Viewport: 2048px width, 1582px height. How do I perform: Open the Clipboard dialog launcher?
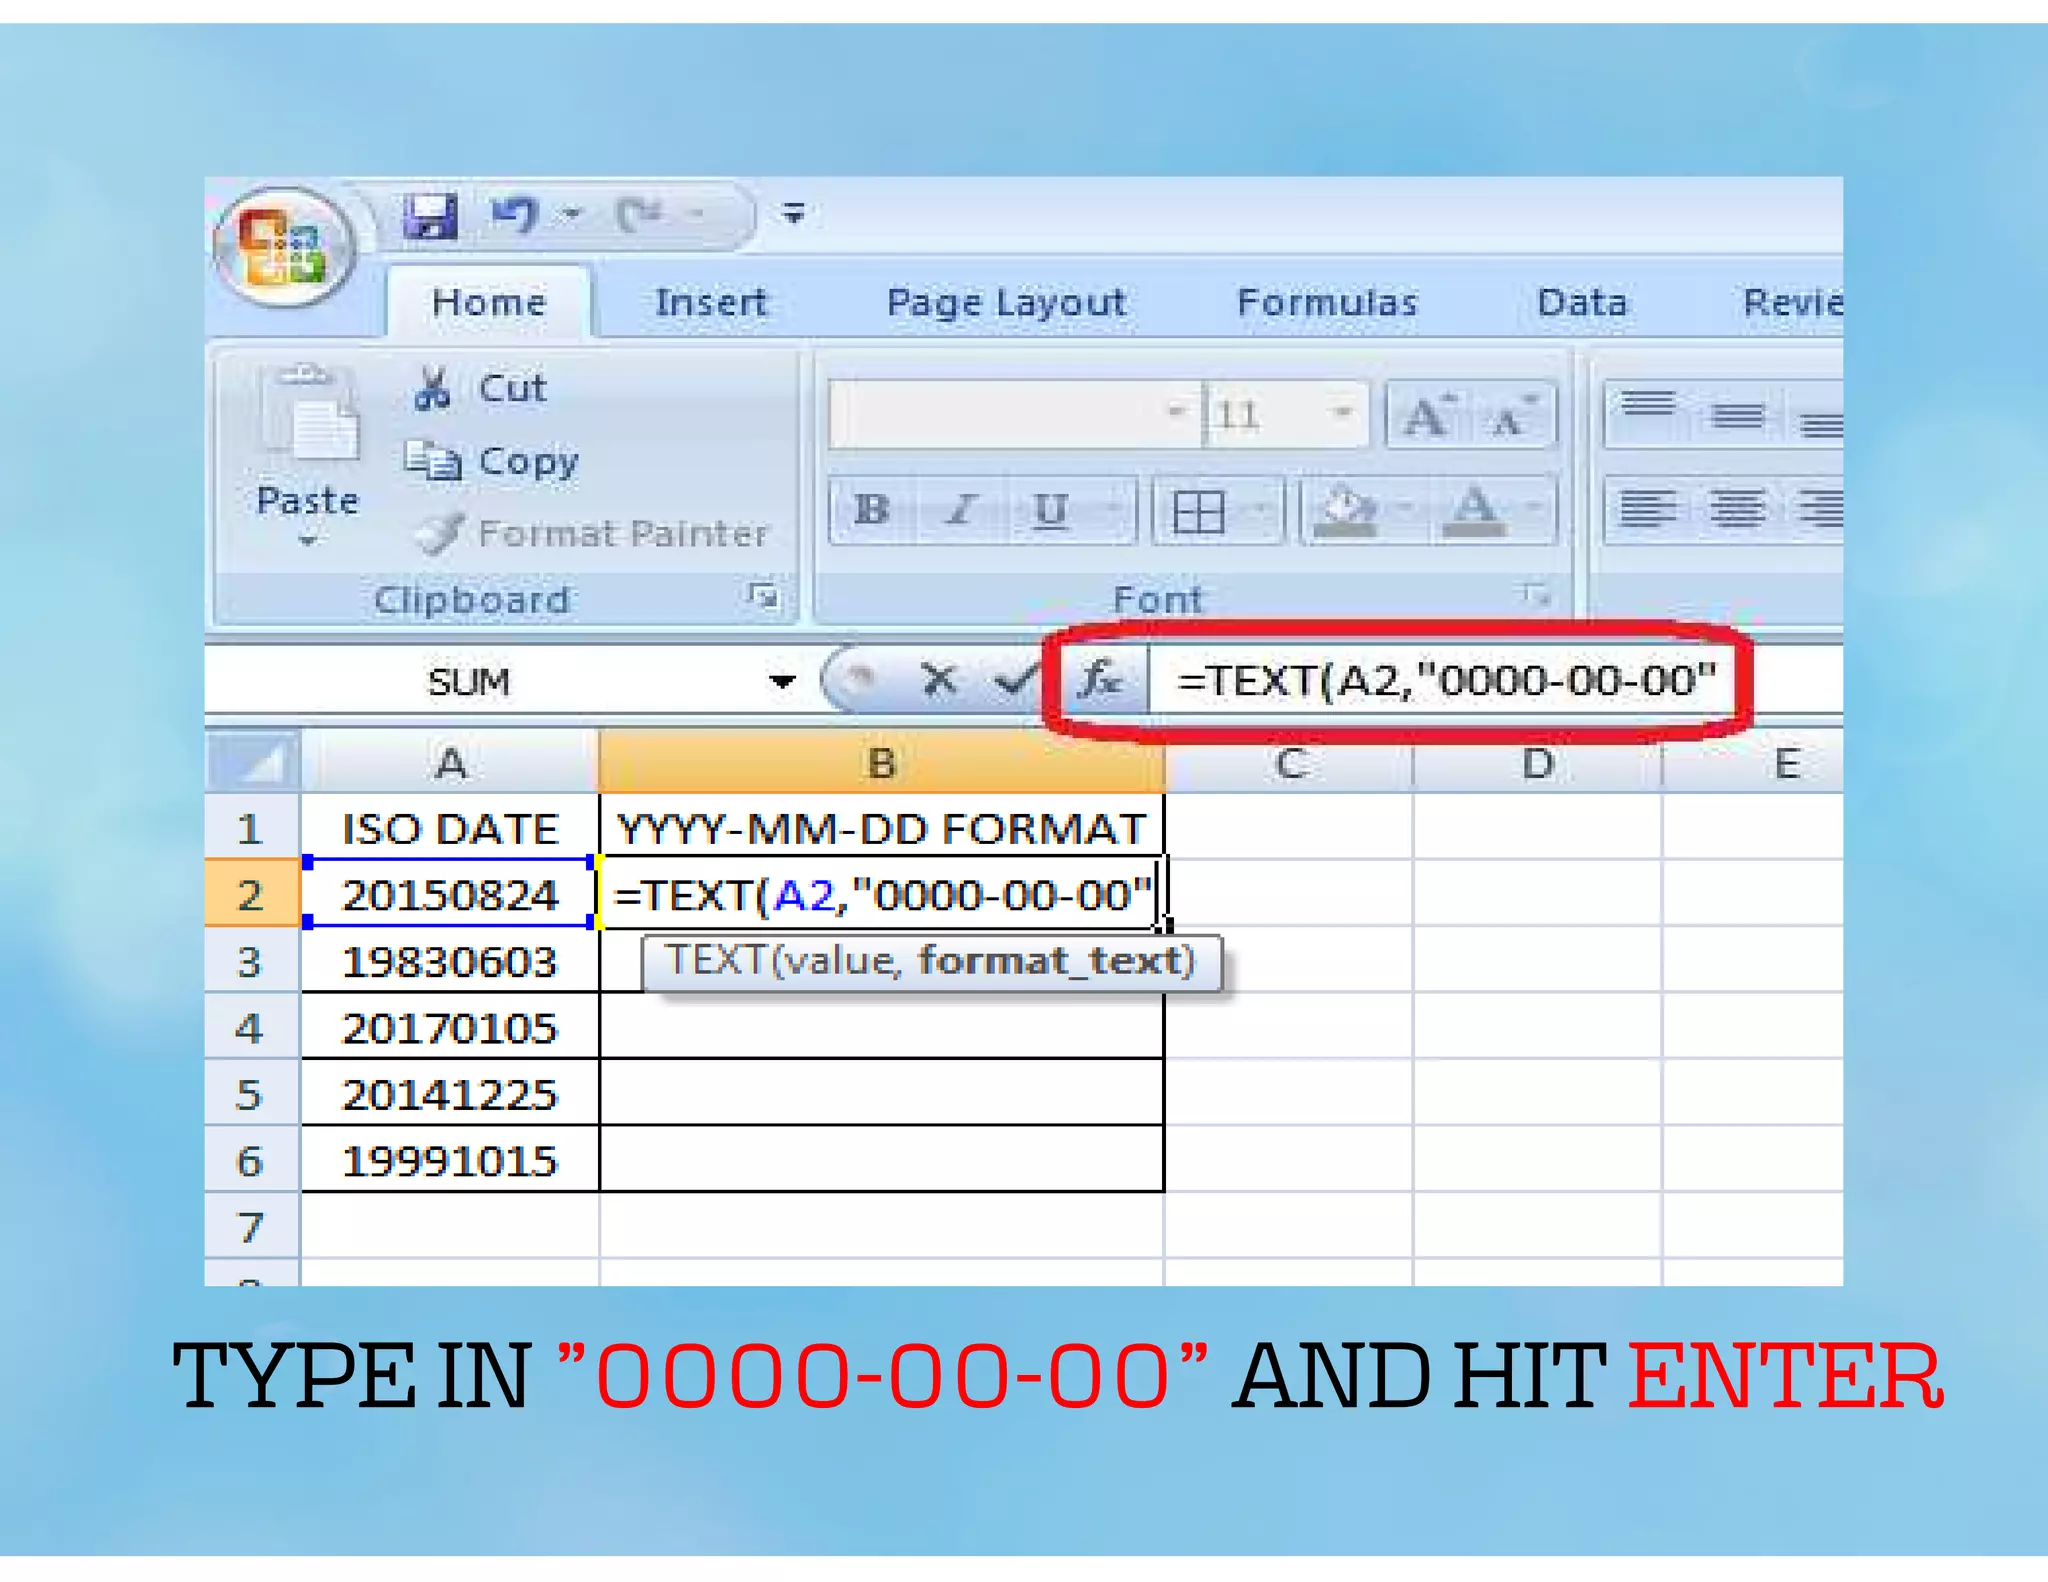(x=762, y=596)
